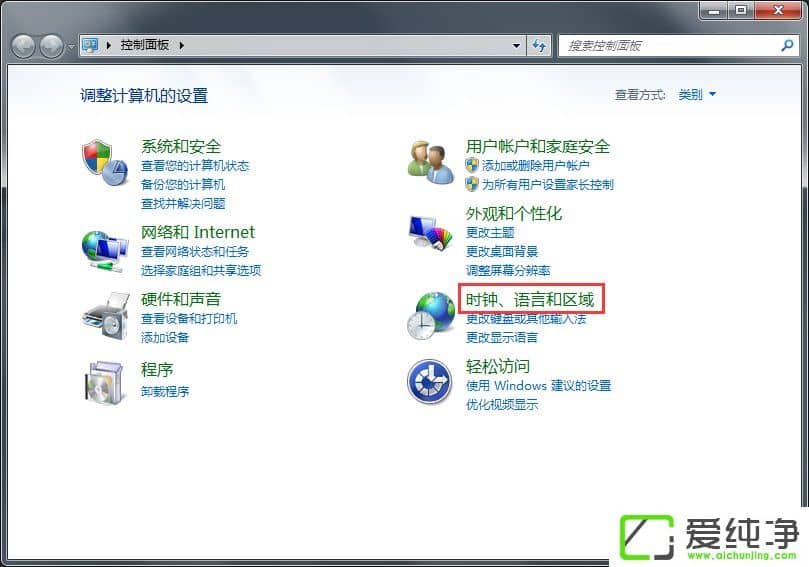Open 时钟、语言和区域 category heading
809x567 pixels.
click(x=530, y=299)
